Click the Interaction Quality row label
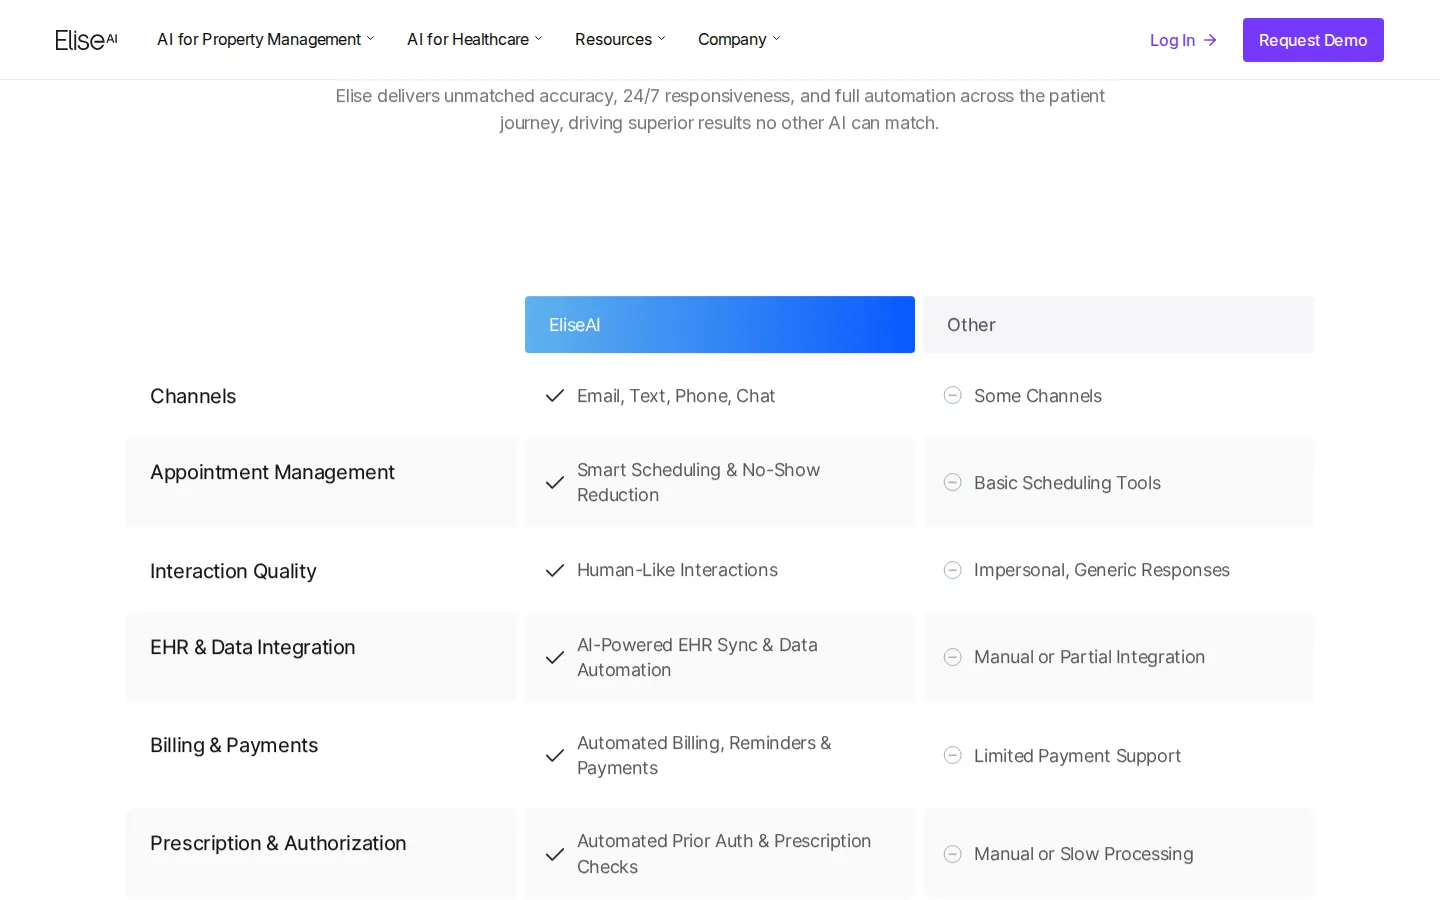This screenshot has height=900, width=1440. (233, 571)
